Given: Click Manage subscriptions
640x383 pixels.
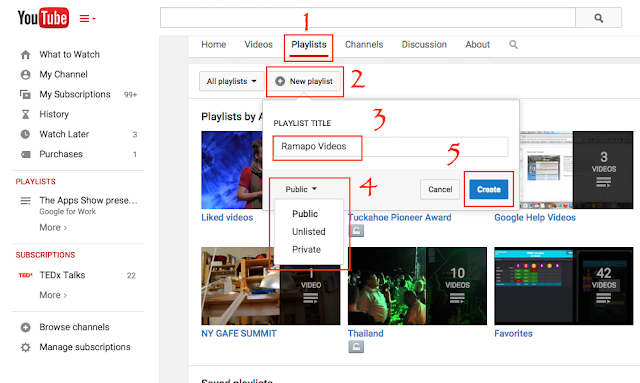Looking at the screenshot, I should click(x=85, y=347).
